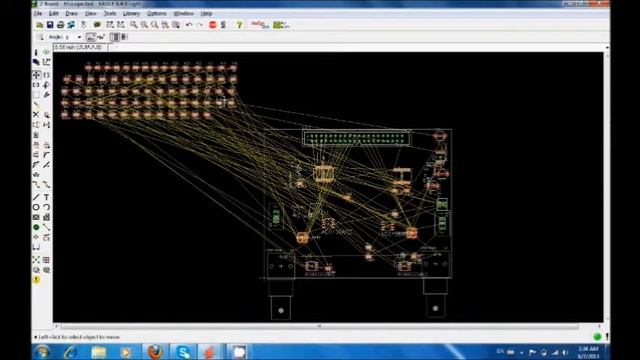
Task: Expand the Angle dropdown arrow
Action: (80, 37)
